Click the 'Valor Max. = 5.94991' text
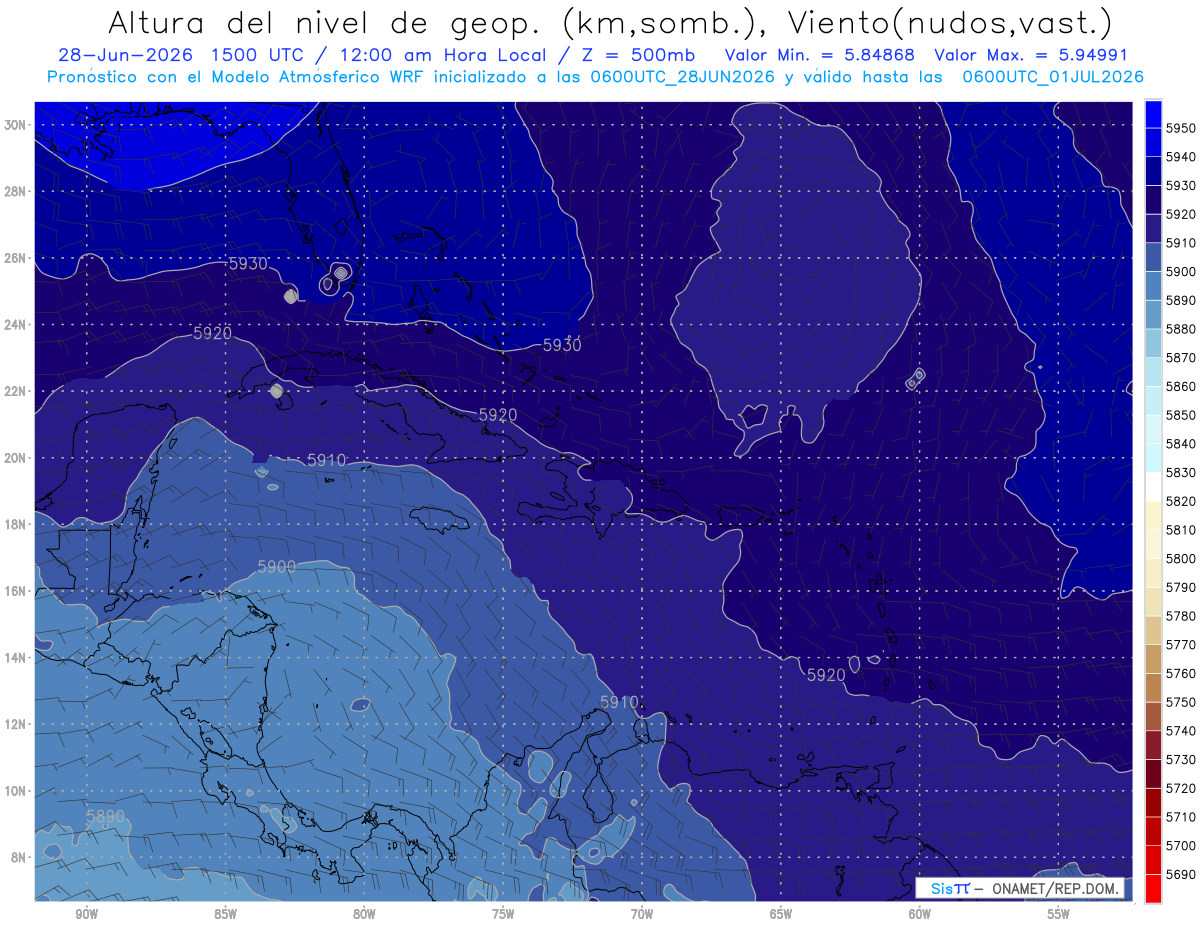Image resolution: width=1200 pixels, height=927 pixels. coord(1031,55)
